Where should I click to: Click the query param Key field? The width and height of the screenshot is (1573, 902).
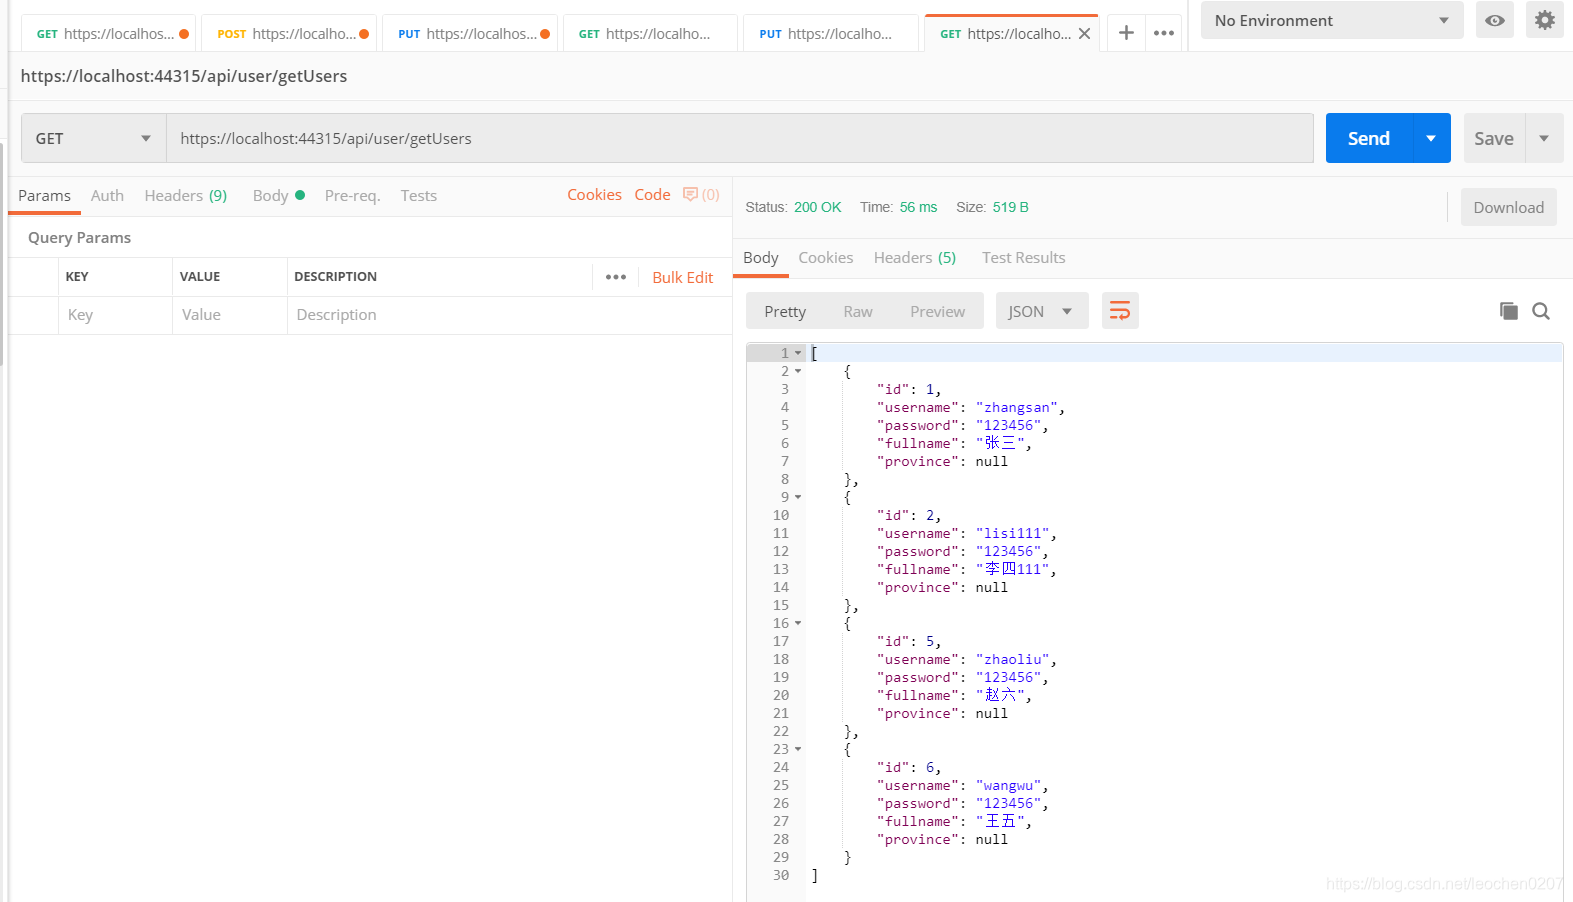[115, 315]
